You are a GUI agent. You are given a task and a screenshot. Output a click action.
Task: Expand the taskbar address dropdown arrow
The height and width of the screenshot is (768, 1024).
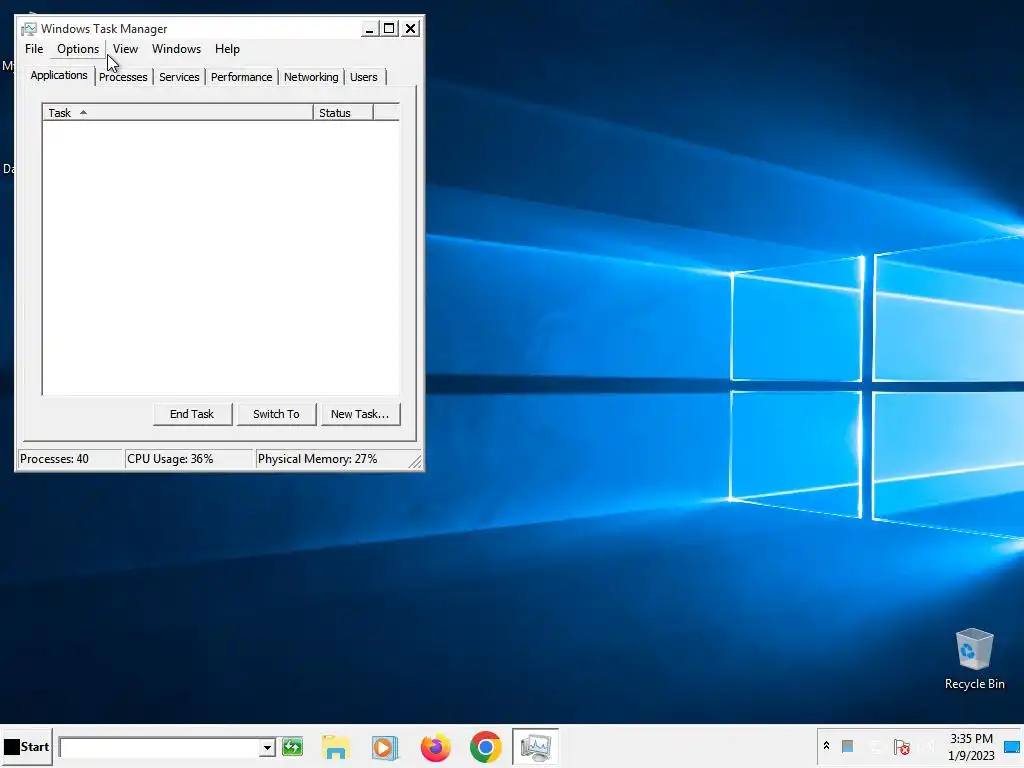267,747
